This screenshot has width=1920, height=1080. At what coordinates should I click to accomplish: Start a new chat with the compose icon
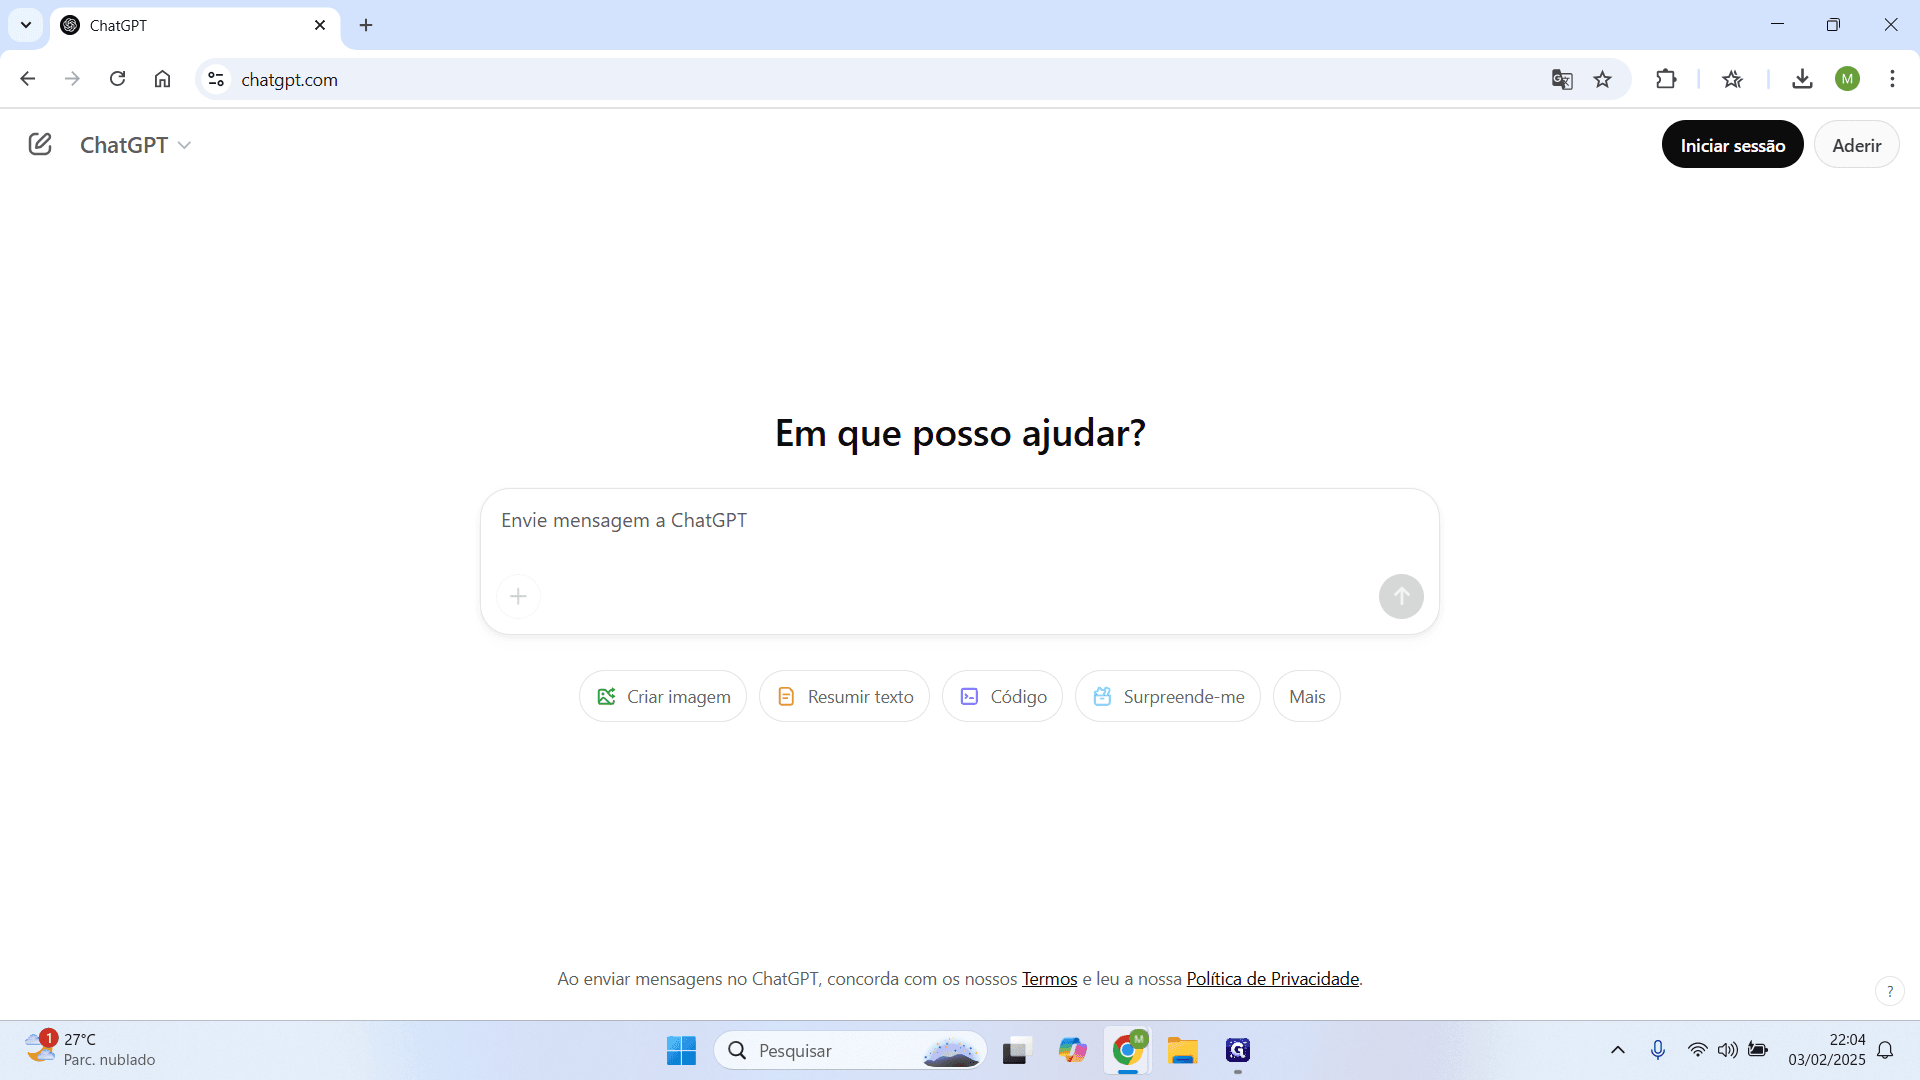pos(40,145)
